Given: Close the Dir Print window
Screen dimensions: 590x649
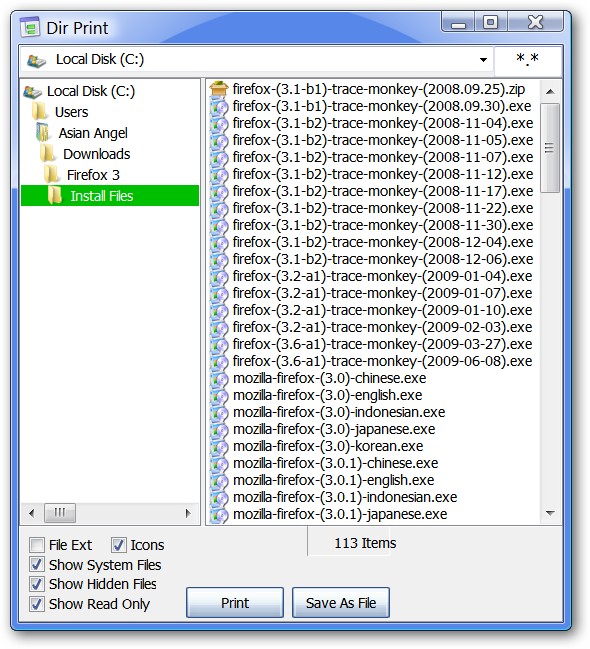Looking at the screenshot, I should click(x=535, y=22).
